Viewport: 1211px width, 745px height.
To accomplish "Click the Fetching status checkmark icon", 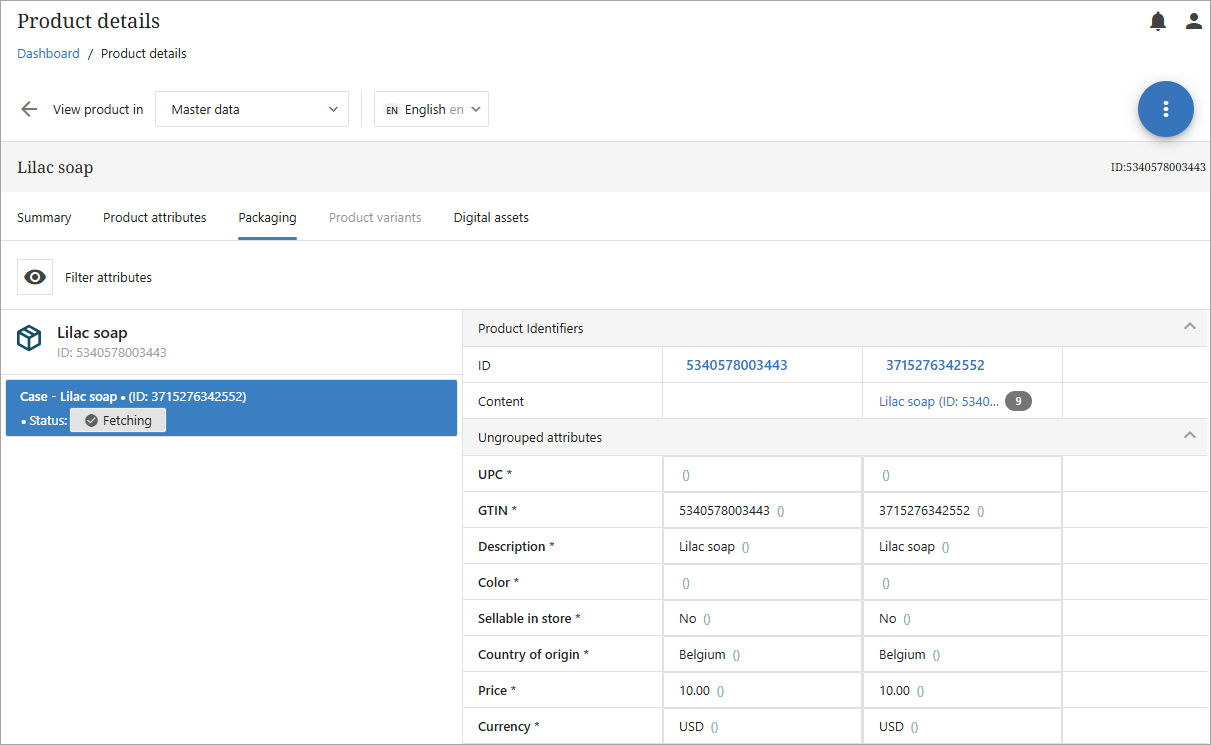I will (x=91, y=421).
